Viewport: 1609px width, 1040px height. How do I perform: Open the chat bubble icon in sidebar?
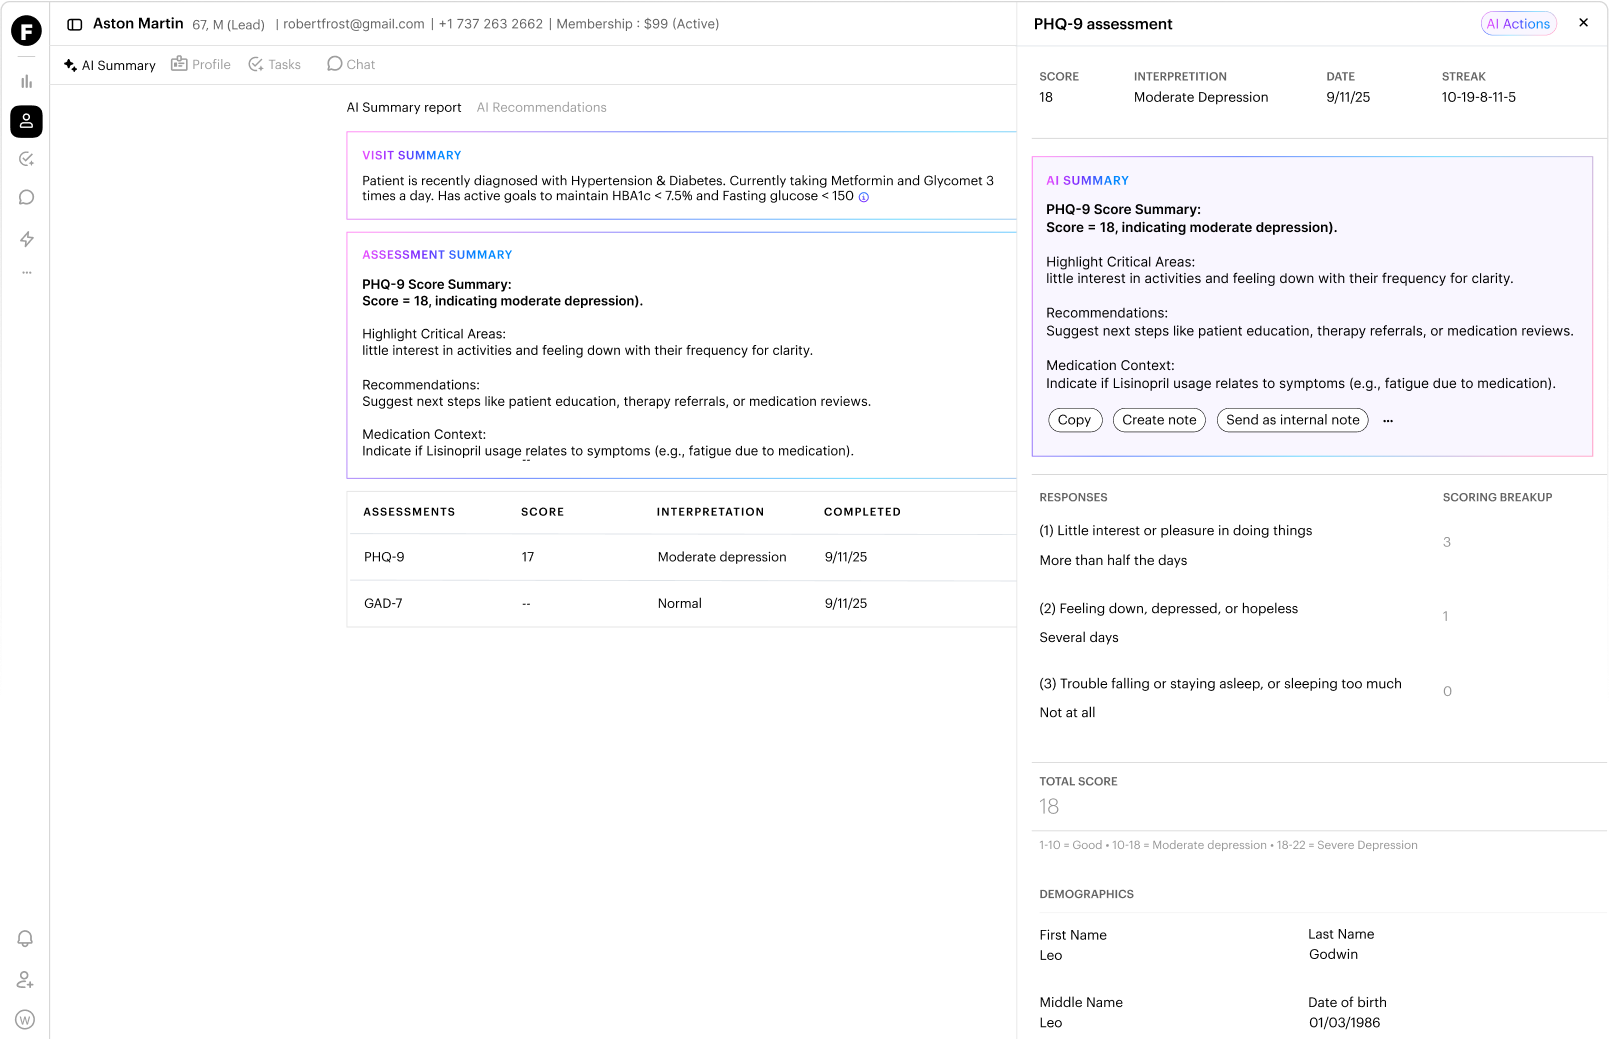[26, 197]
